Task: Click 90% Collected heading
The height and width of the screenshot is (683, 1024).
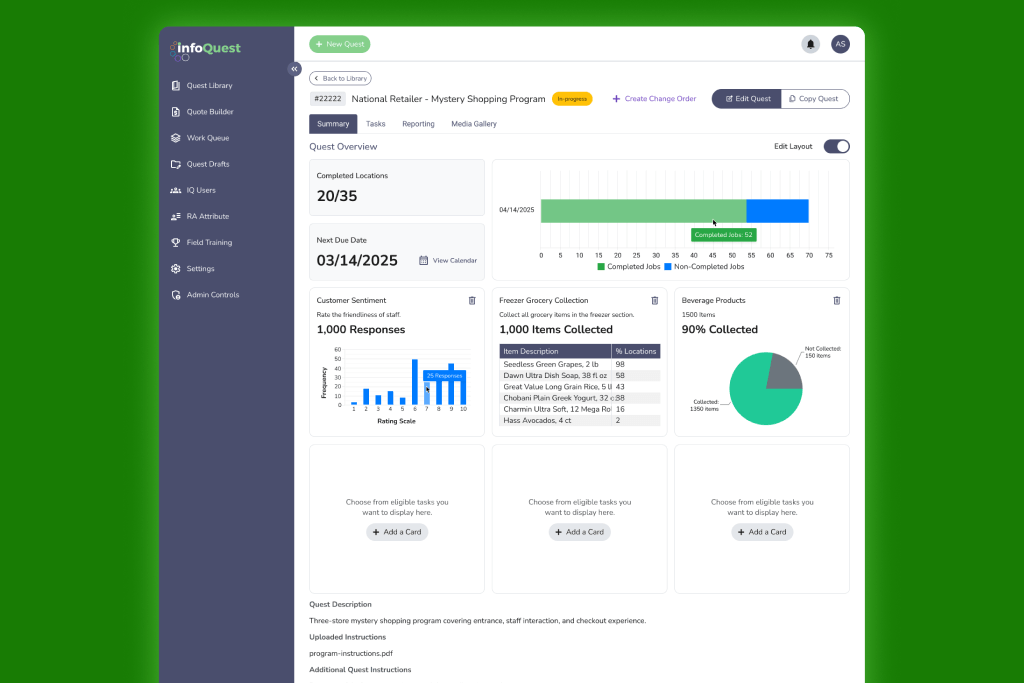Action: pyautogui.click(x=720, y=330)
